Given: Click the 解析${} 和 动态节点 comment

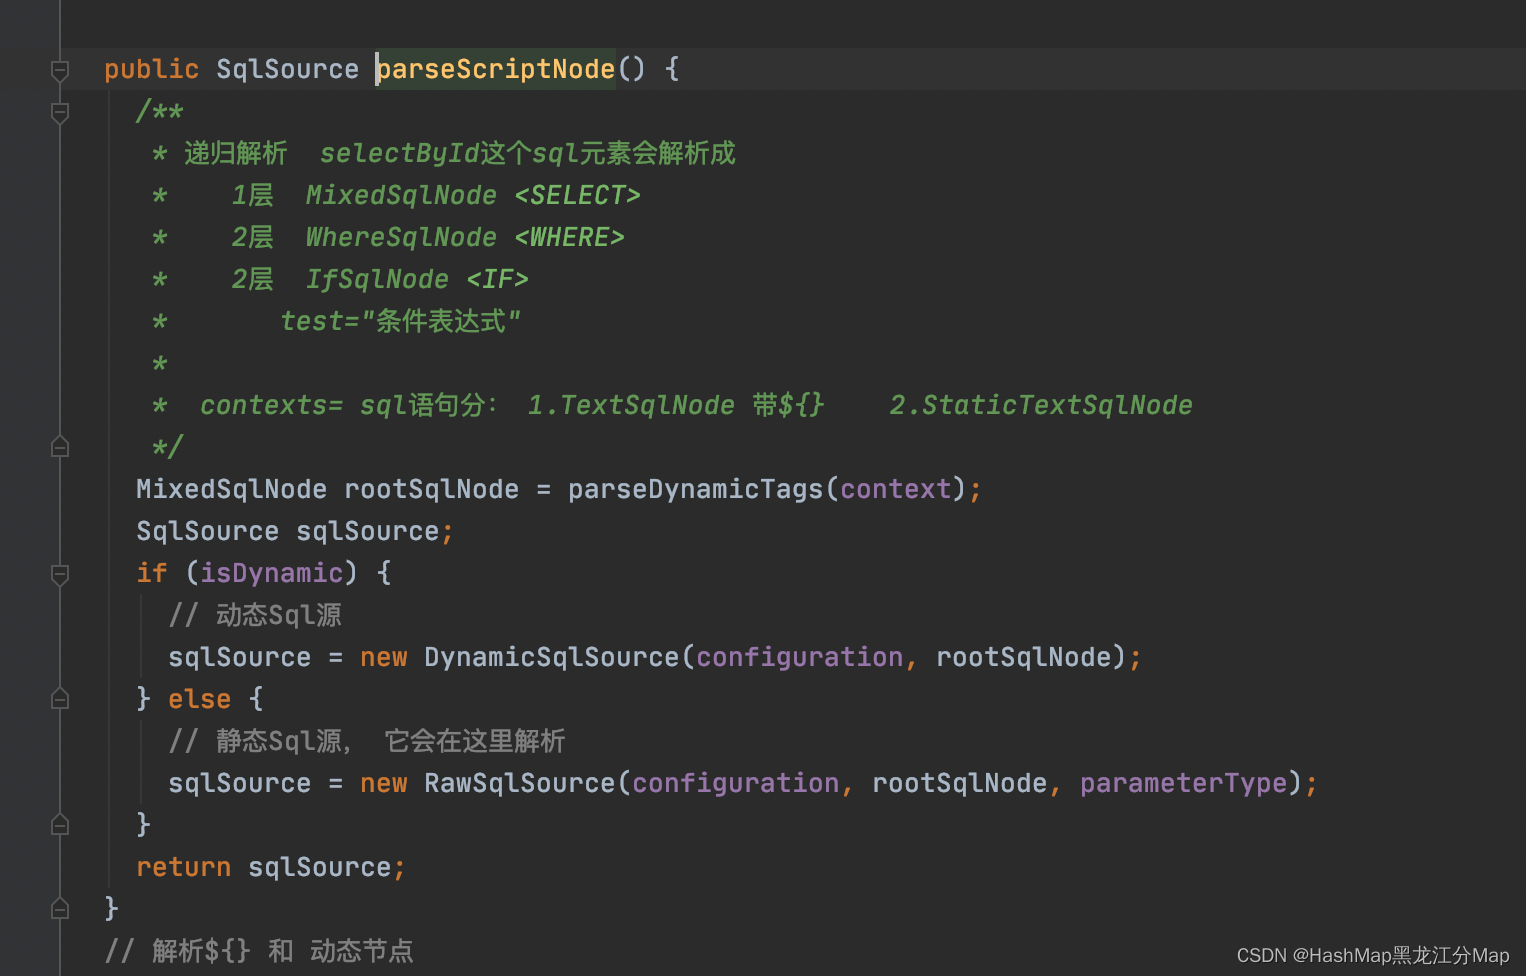Looking at the screenshot, I should (259, 951).
